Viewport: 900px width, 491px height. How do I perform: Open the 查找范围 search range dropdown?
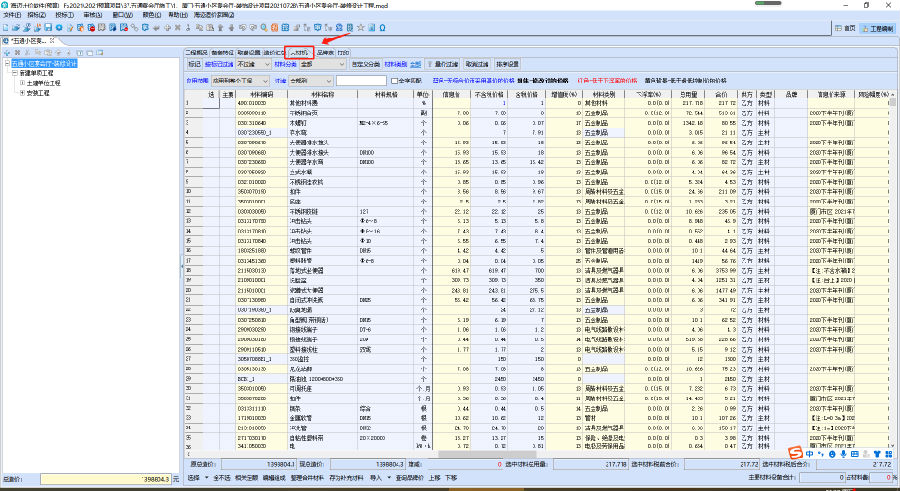tap(240, 80)
